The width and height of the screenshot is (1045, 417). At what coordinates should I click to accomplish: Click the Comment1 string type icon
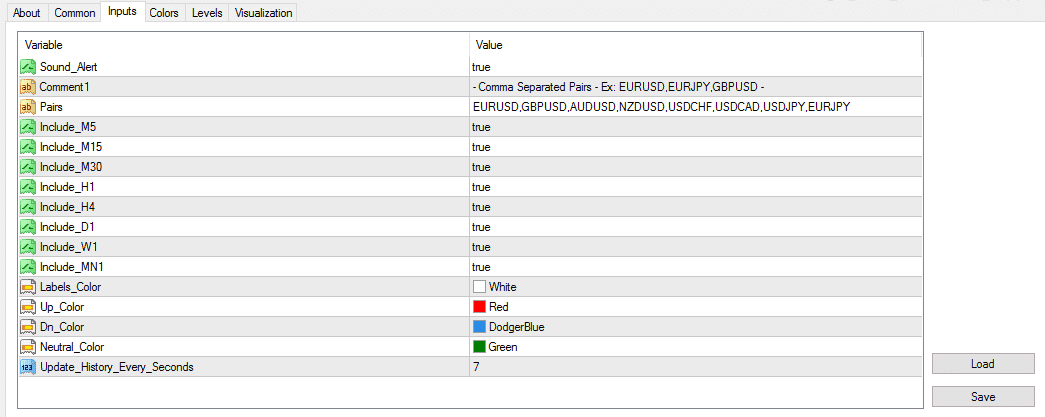[27, 87]
